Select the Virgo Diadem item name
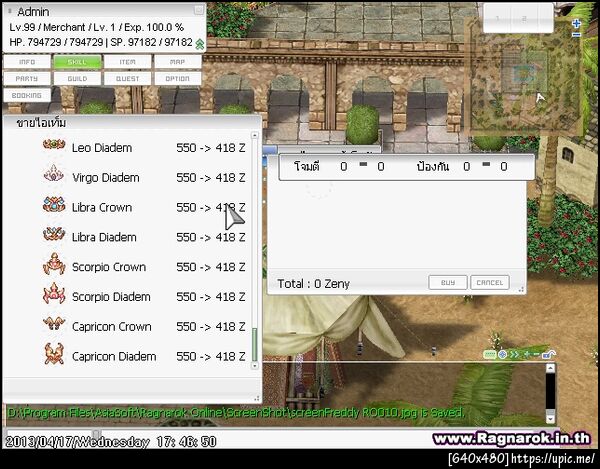 point(106,178)
